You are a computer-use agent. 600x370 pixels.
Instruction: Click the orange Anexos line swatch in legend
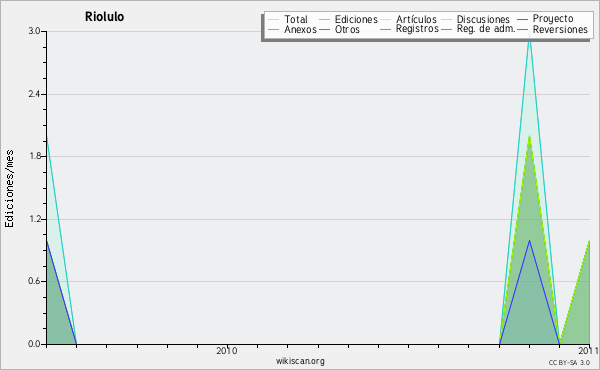click(x=274, y=29)
